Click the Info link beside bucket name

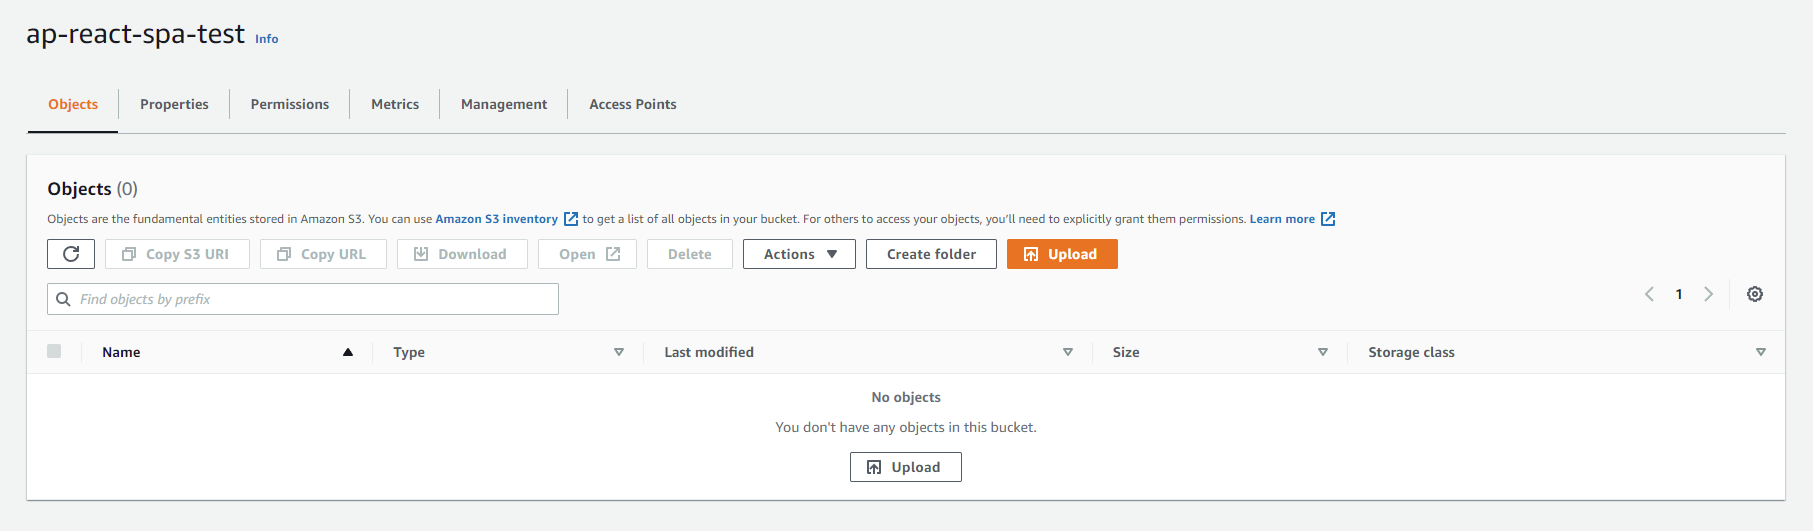(266, 39)
